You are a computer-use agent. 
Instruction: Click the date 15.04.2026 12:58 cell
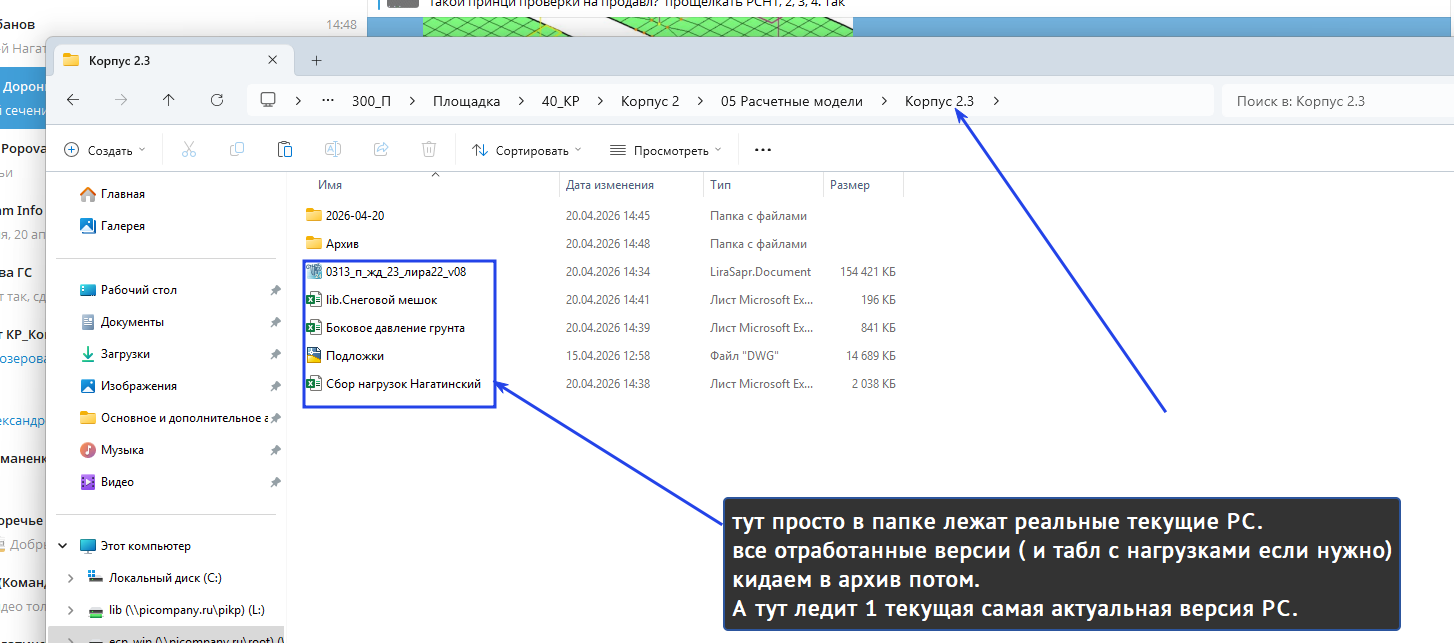608,355
